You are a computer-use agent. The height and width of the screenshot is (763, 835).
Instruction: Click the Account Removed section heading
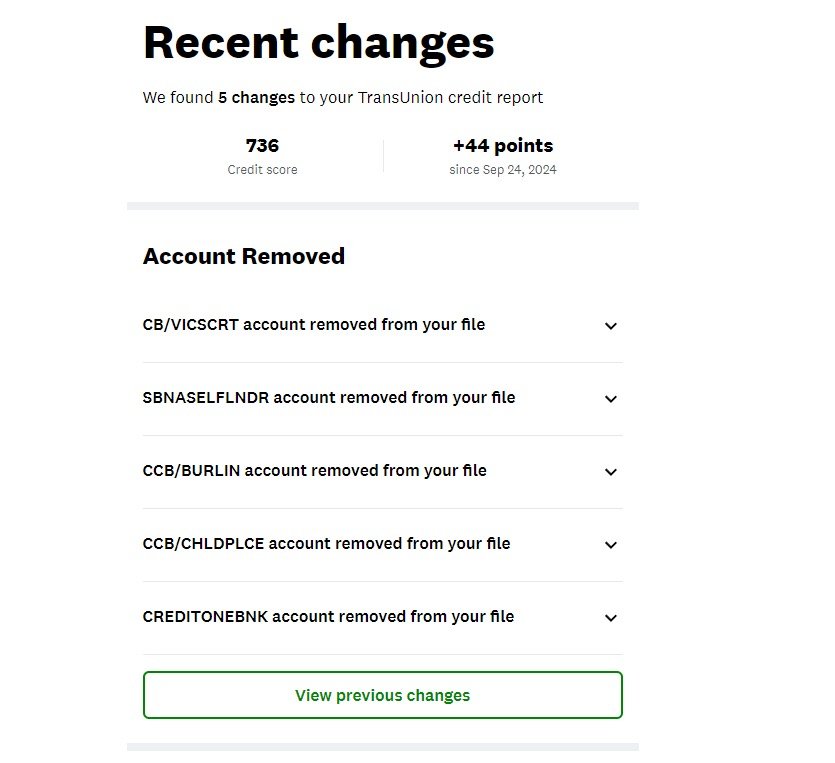[x=244, y=256]
